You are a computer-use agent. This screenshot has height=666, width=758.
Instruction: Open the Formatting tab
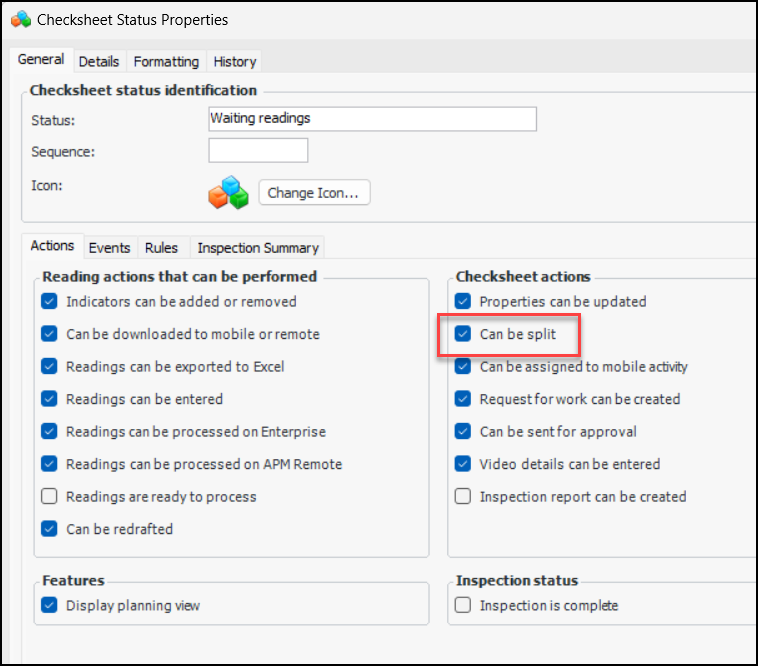coord(167,61)
